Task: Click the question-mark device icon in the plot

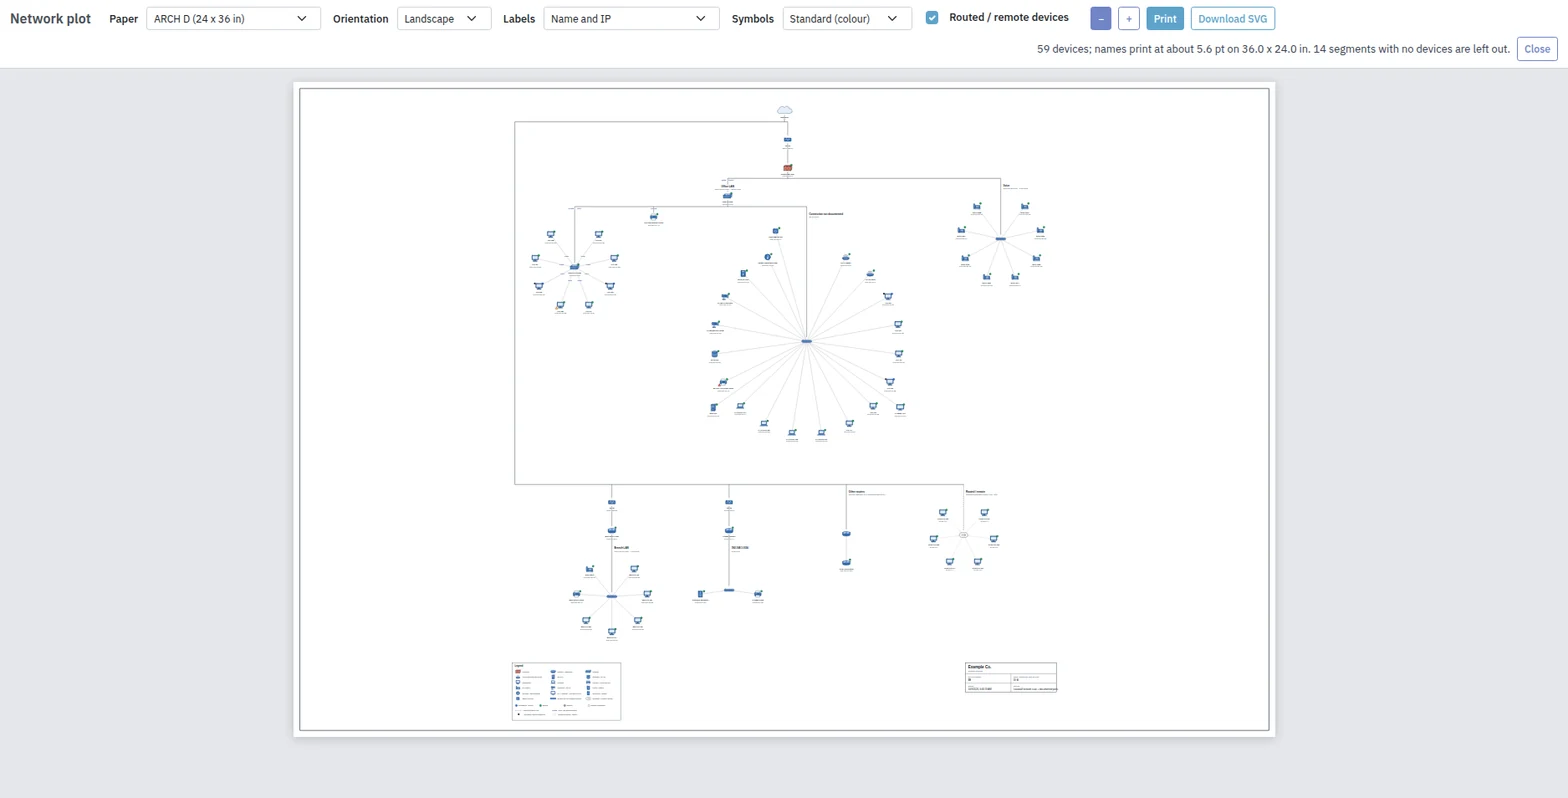Action: (x=768, y=257)
